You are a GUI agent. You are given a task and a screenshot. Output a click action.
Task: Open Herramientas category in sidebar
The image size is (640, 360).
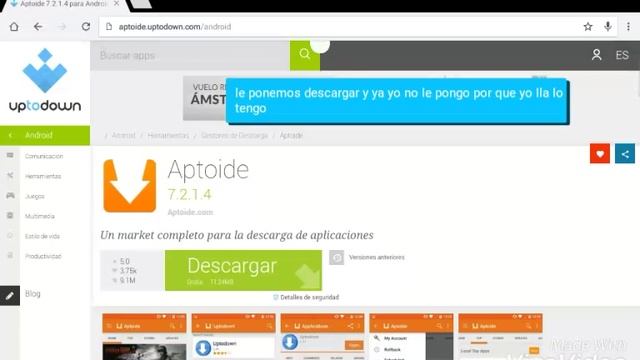click(43, 176)
